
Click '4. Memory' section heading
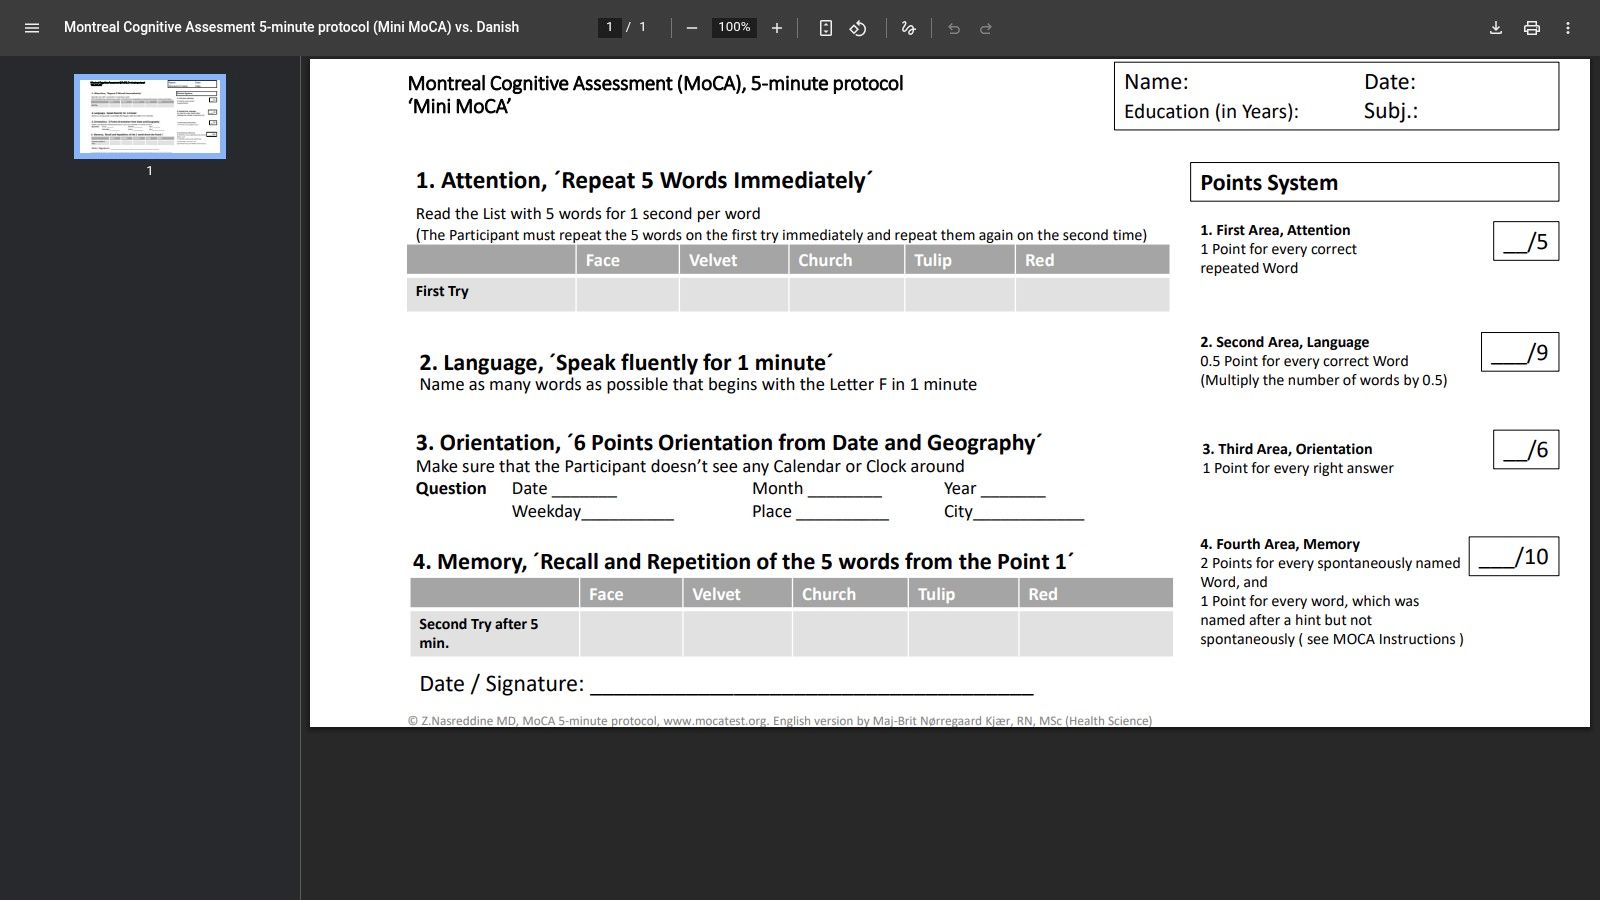[x=743, y=561]
